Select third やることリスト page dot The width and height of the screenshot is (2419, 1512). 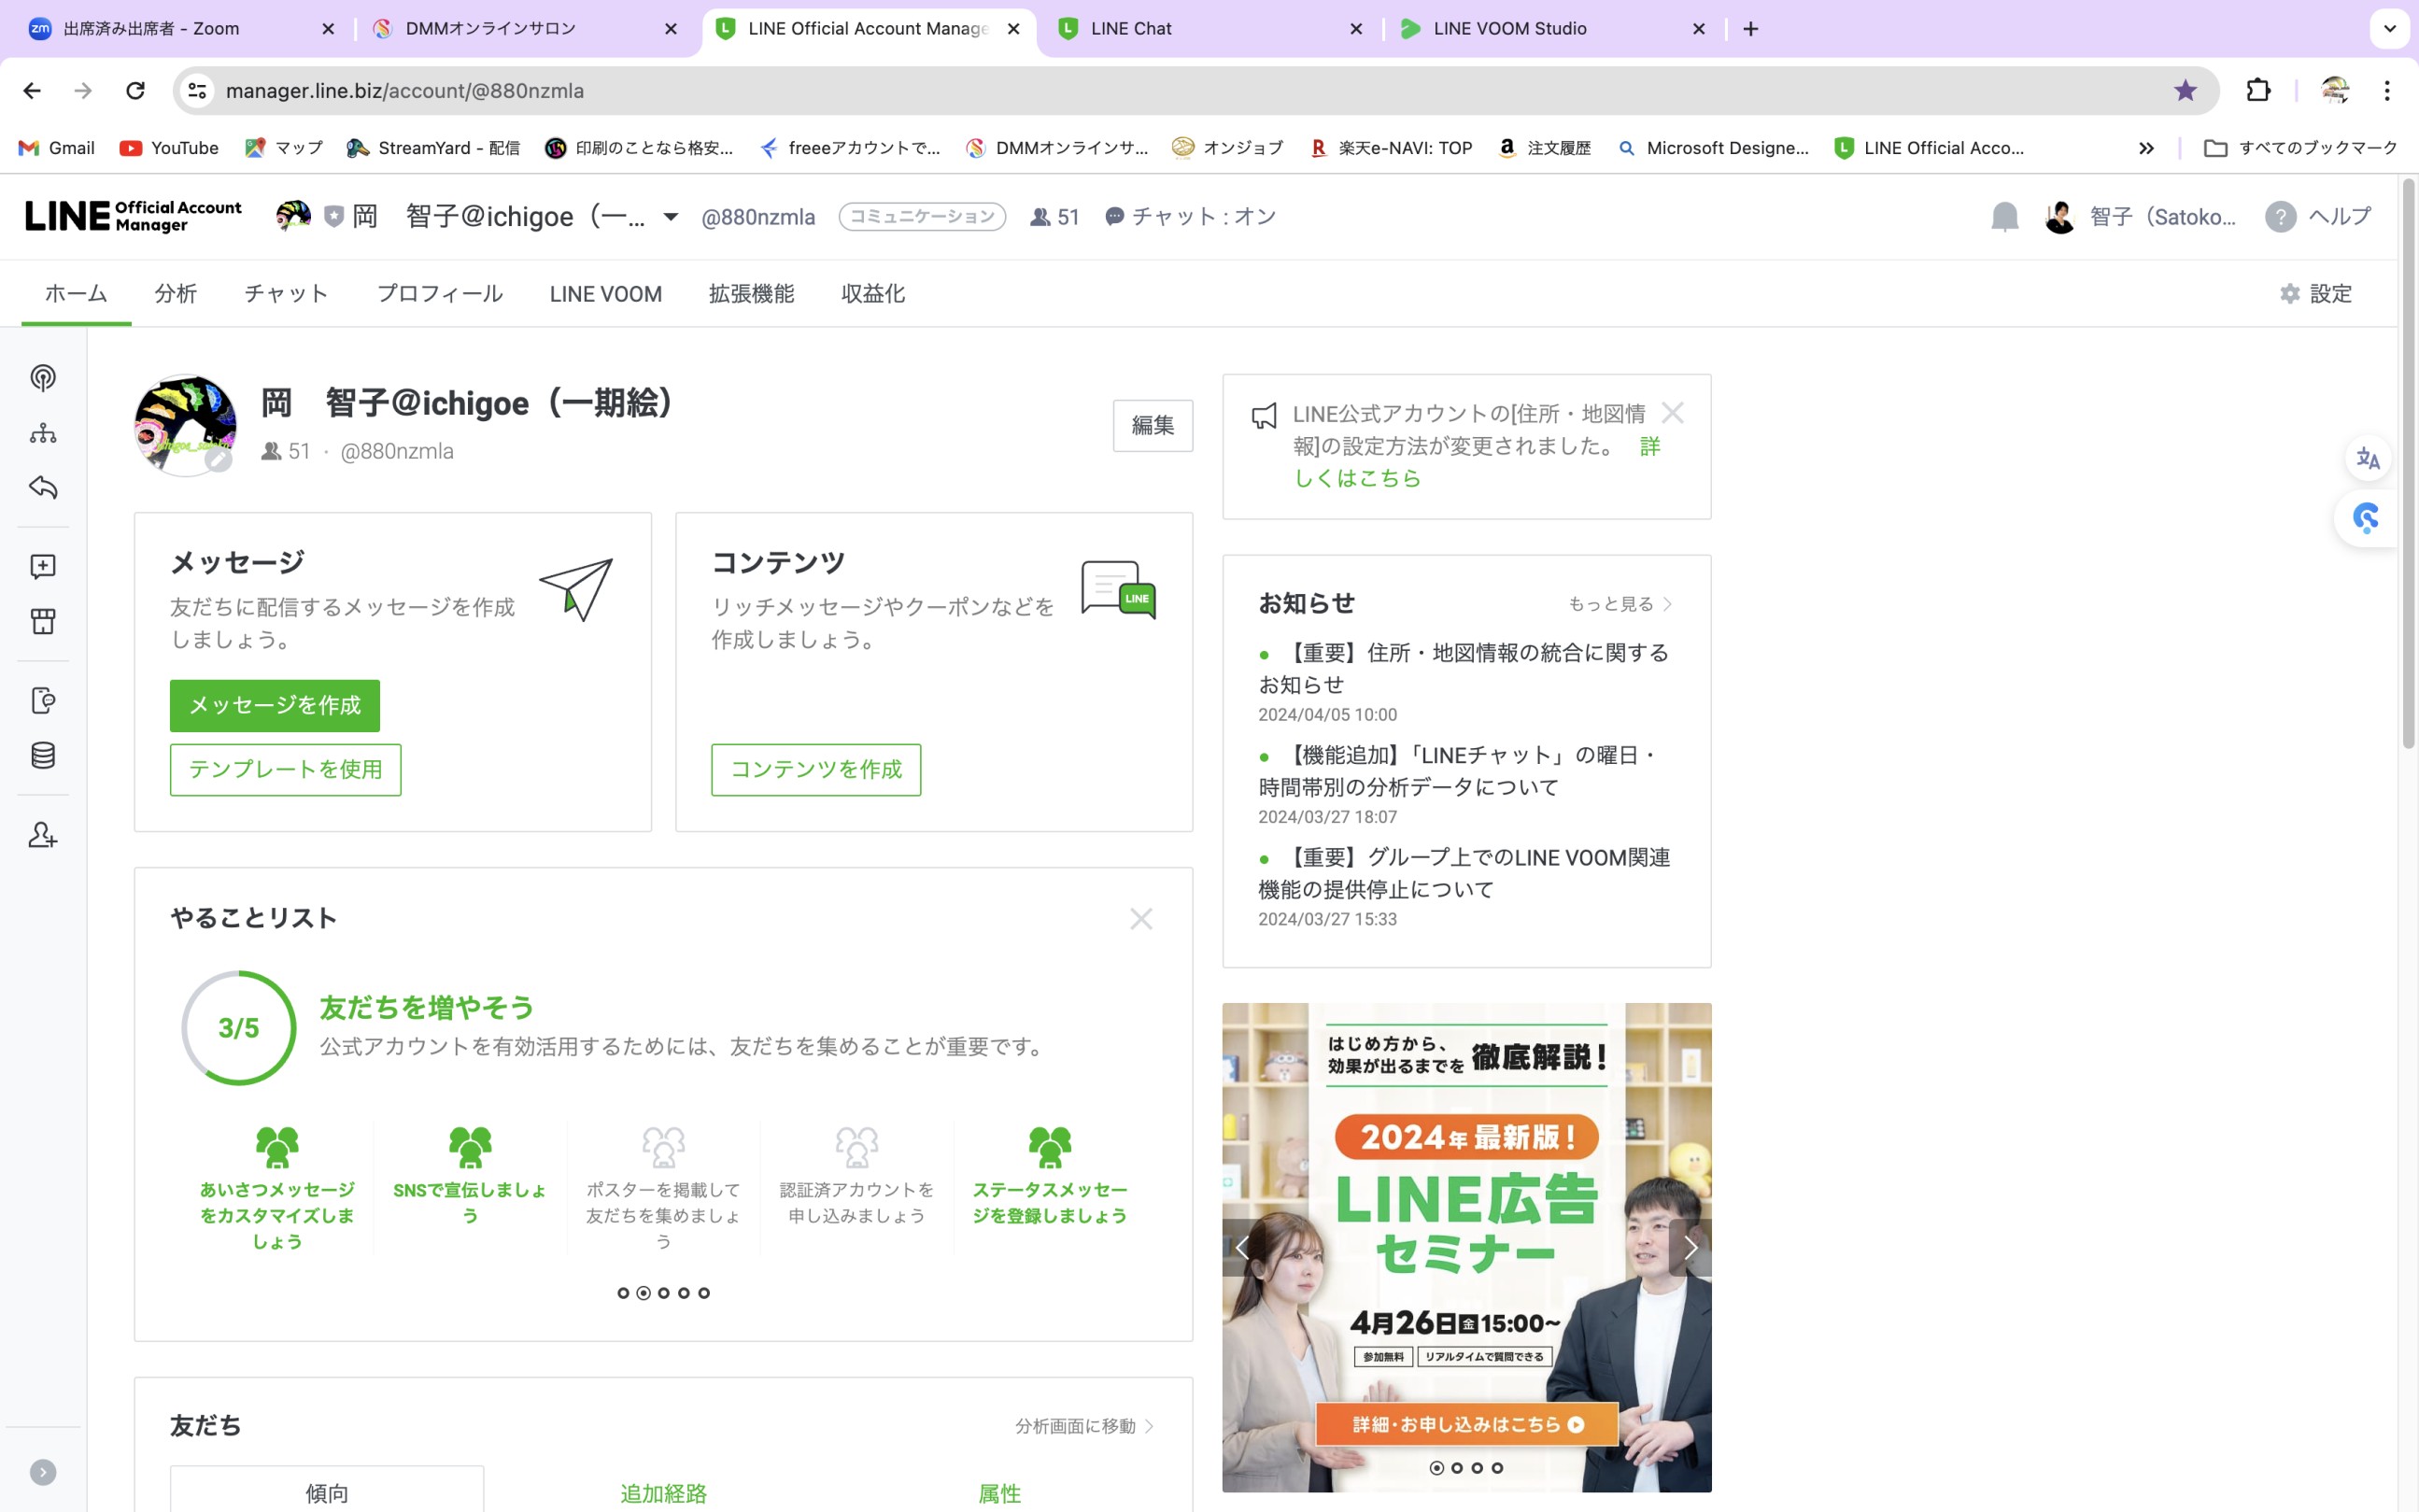663,1293
